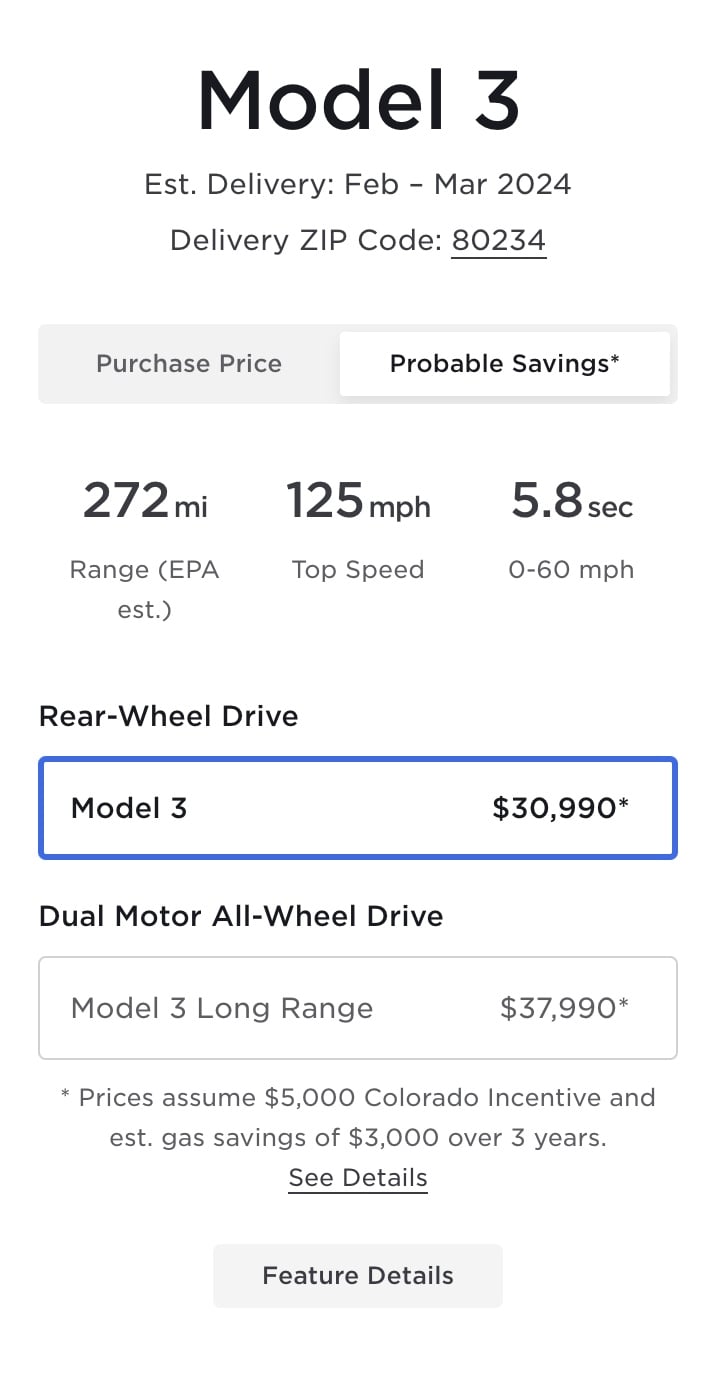Screen dimensions: 702x1376
Task: Click the Est. Delivery Feb – Mar 2024 text
Action: tap(358, 185)
